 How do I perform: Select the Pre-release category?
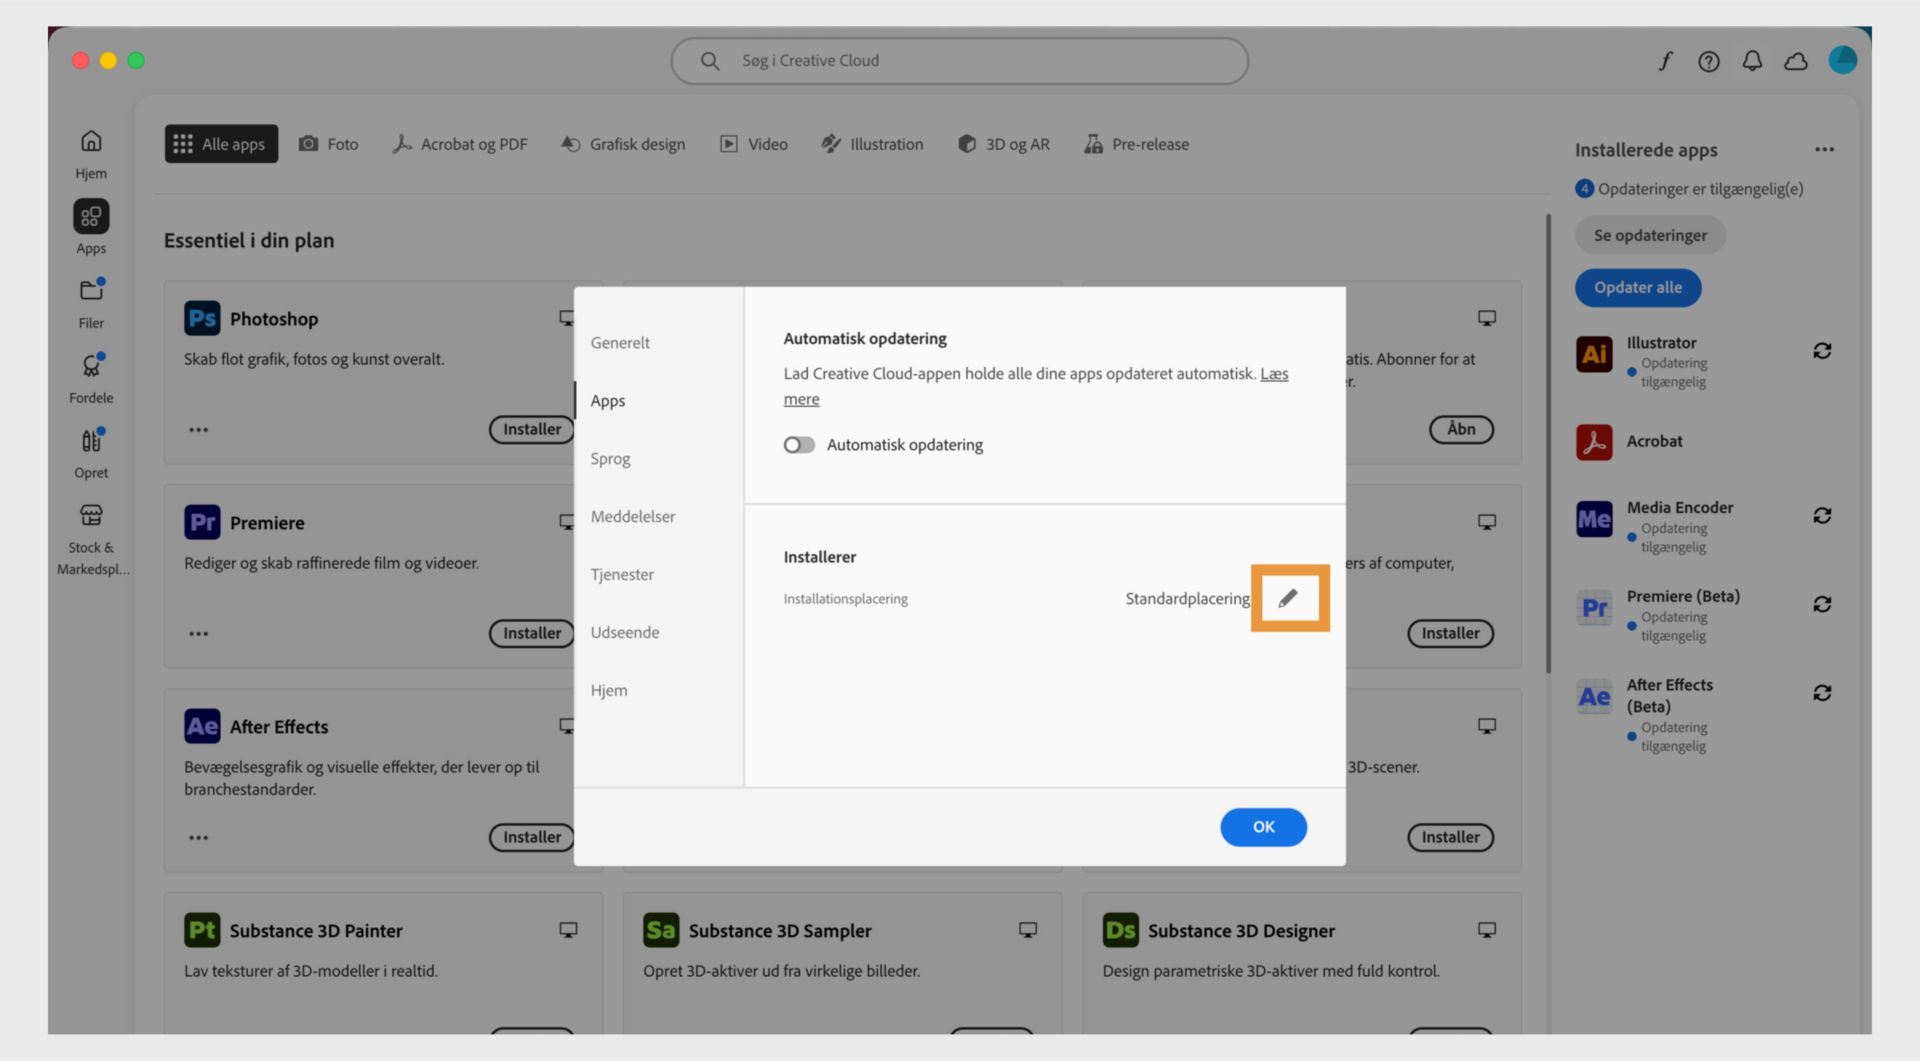point(1137,144)
